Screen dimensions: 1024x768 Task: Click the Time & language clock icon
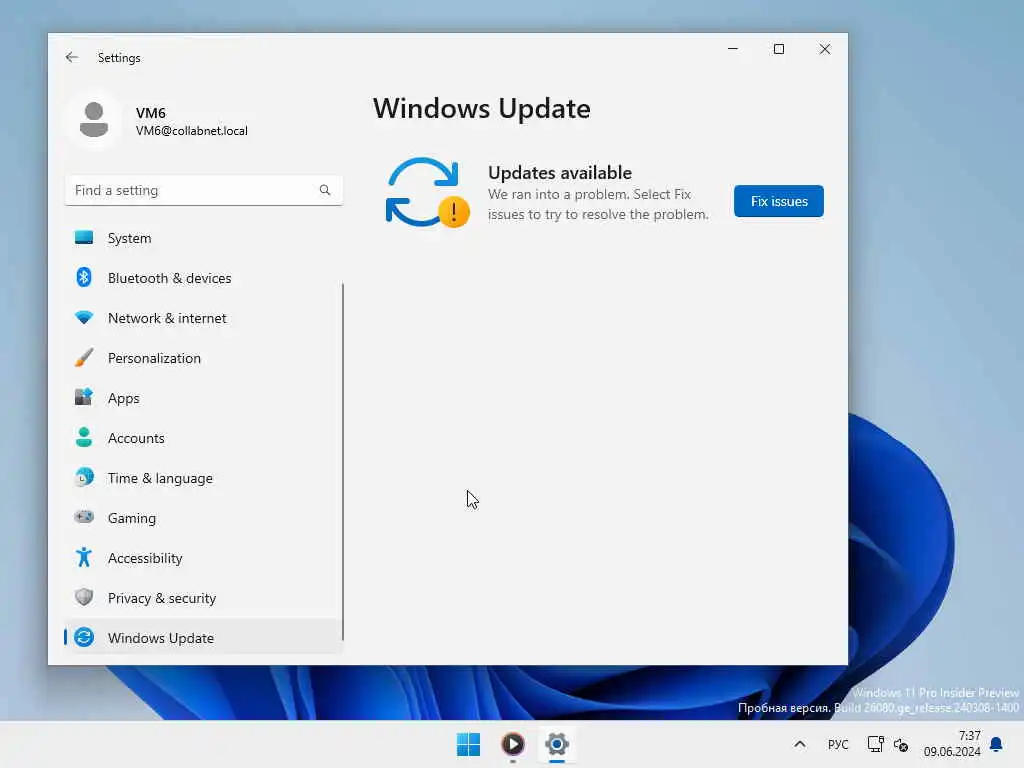coord(84,478)
